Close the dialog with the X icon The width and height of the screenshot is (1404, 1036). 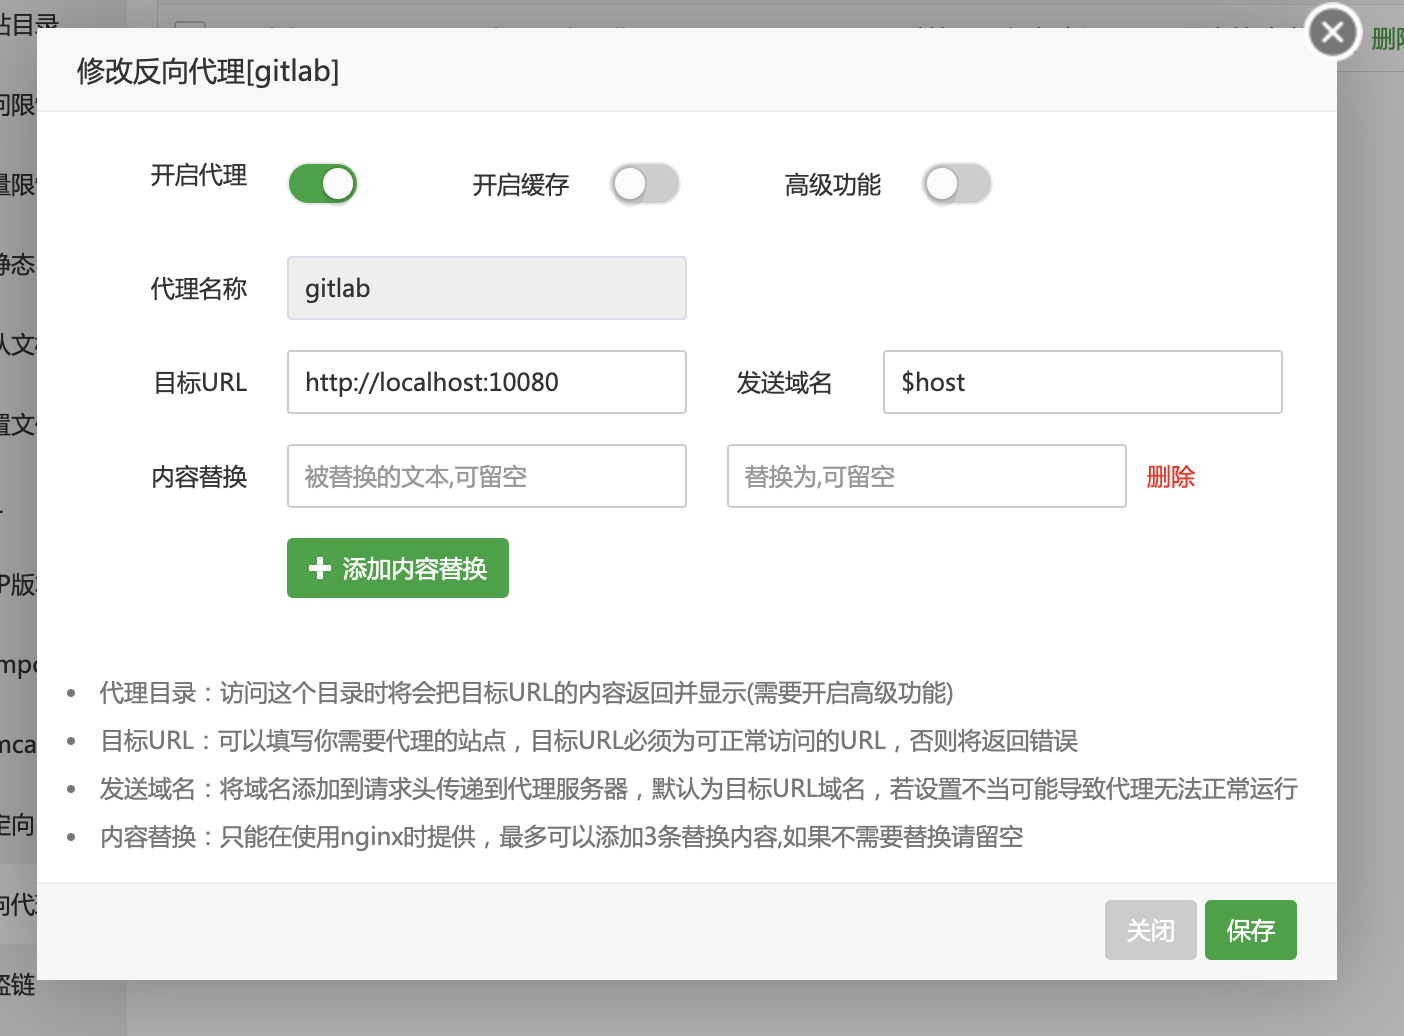point(1333,32)
